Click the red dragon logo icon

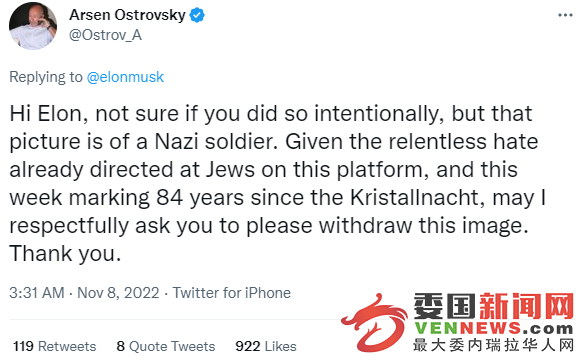pyautogui.click(x=374, y=322)
